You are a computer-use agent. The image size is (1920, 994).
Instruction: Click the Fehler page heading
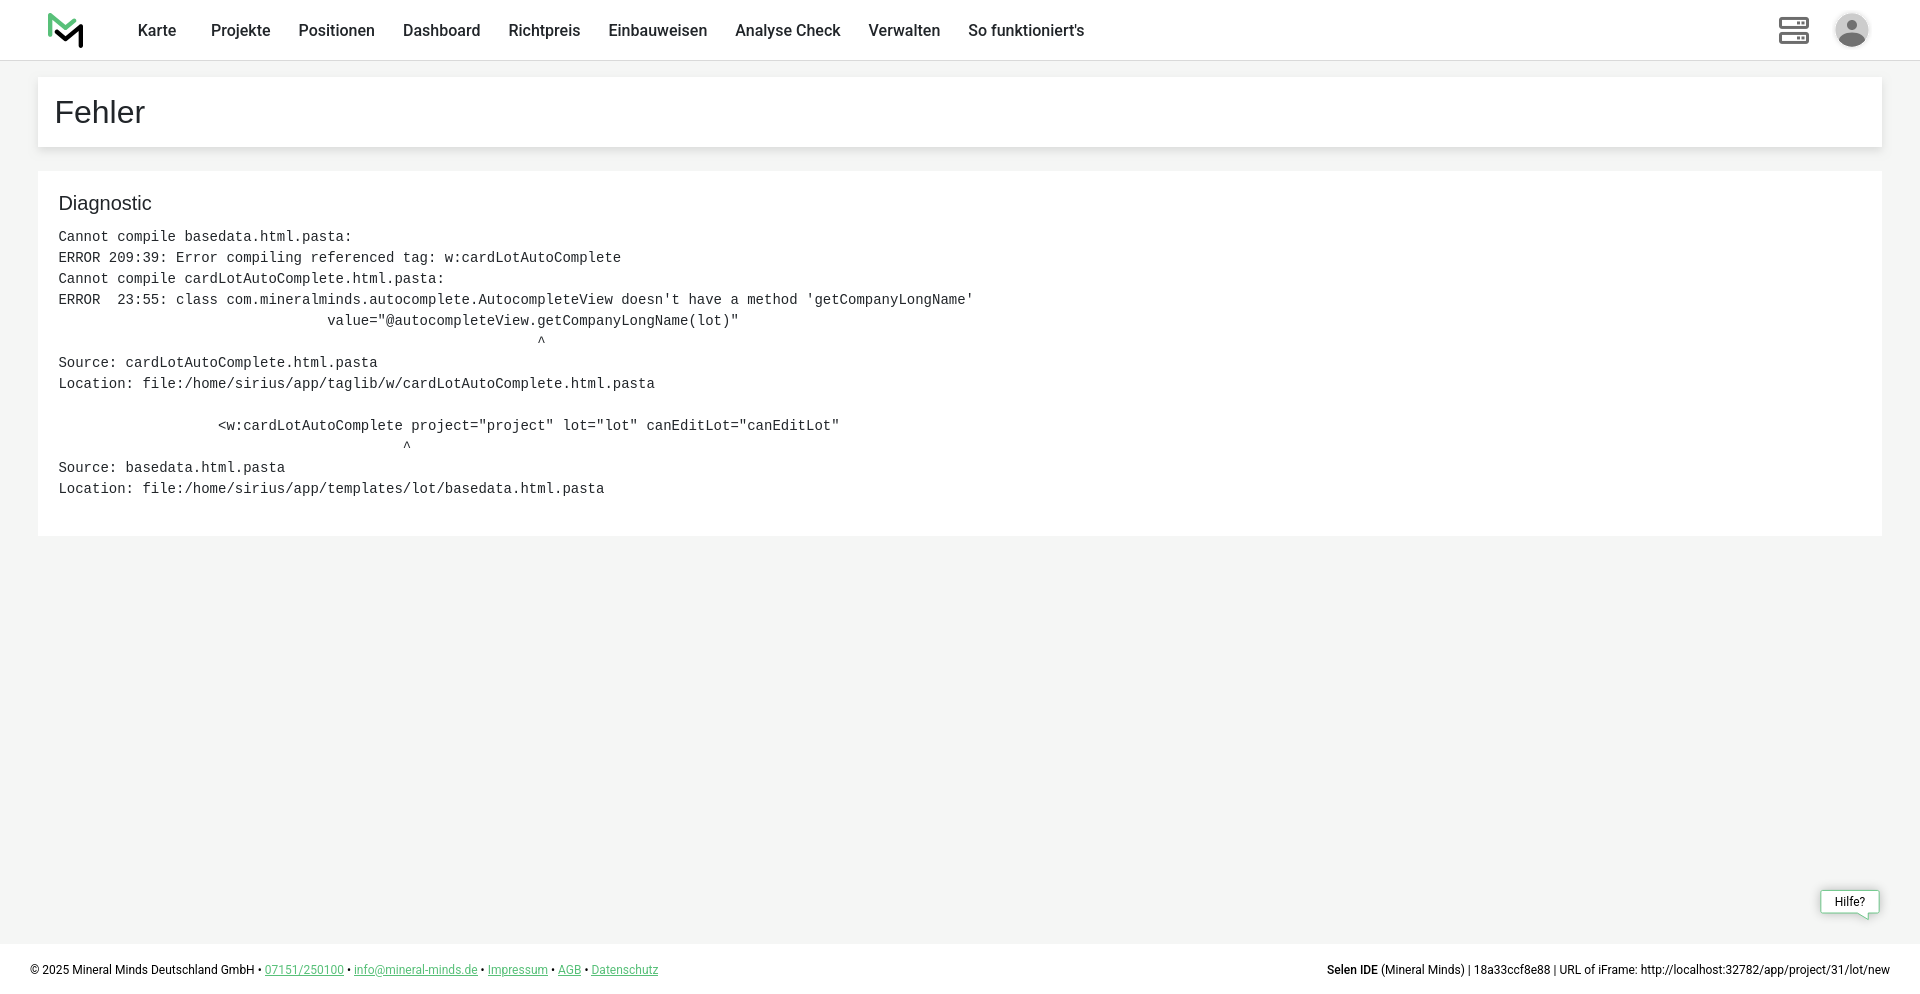(x=100, y=112)
